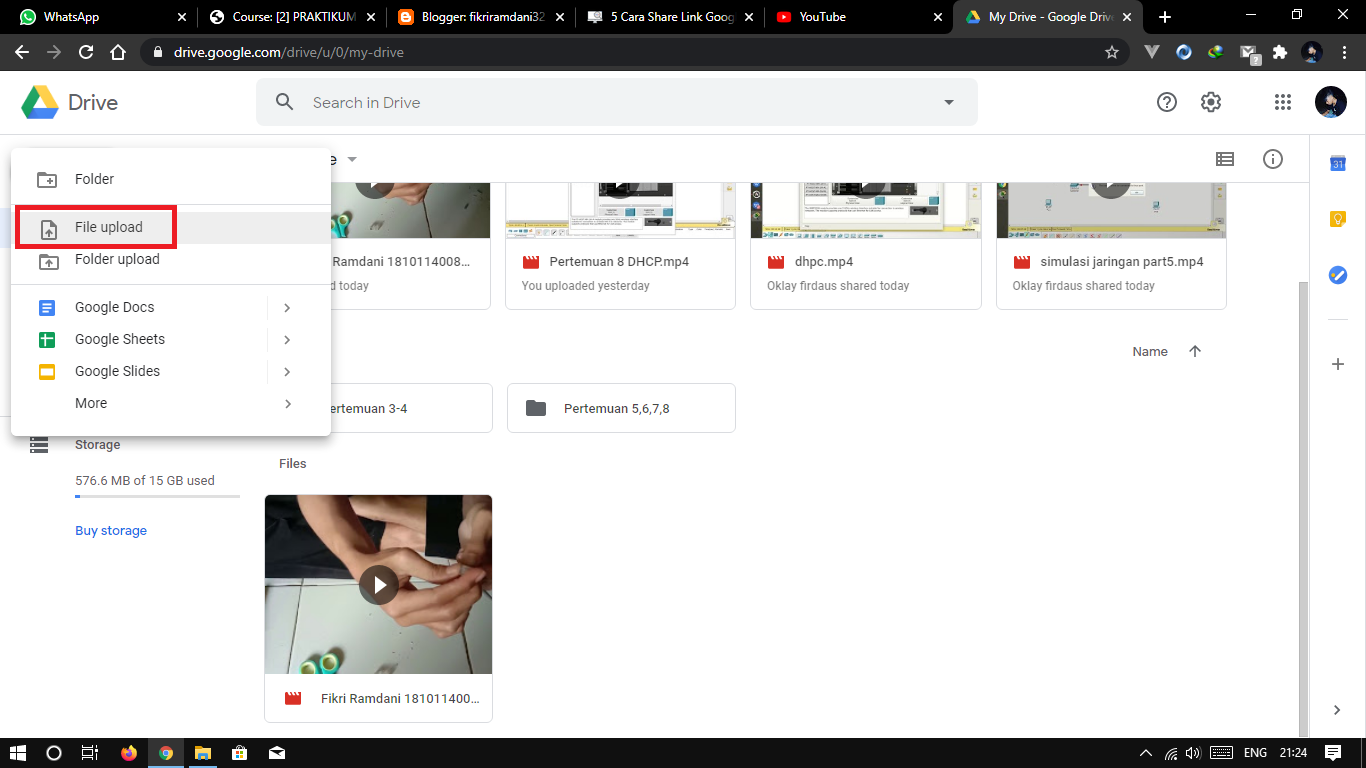Image resolution: width=1366 pixels, height=768 pixels.
Task: Sort by the Name column label
Action: tap(1150, 351)
